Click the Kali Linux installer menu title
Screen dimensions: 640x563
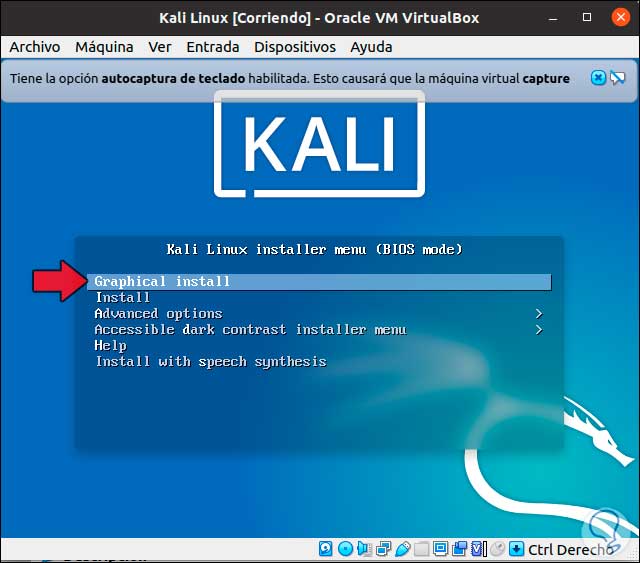(x=314, y=249)
